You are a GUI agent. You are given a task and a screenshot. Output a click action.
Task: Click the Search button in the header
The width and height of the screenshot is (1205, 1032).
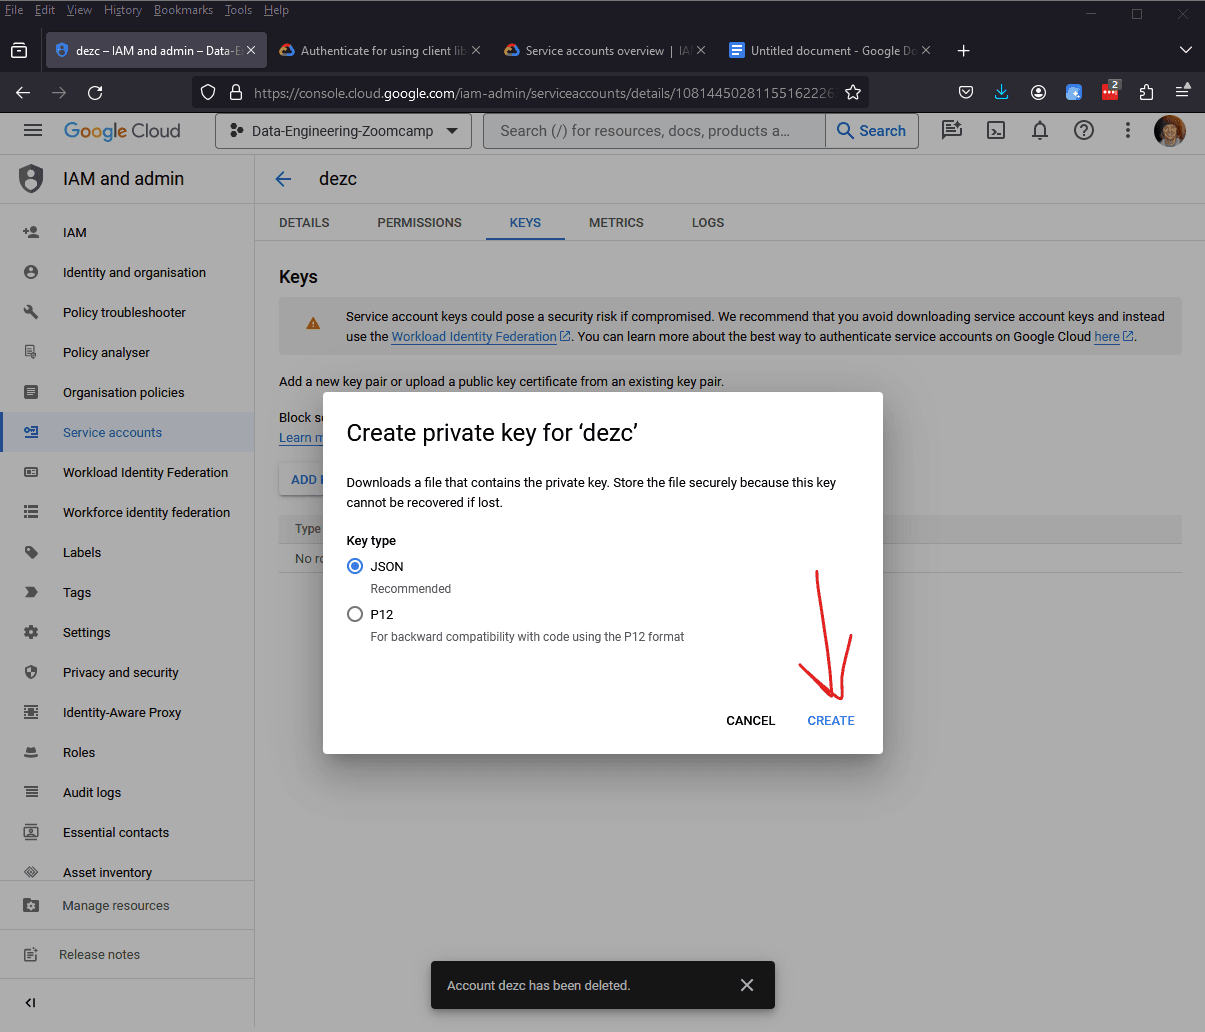point(871,131)
